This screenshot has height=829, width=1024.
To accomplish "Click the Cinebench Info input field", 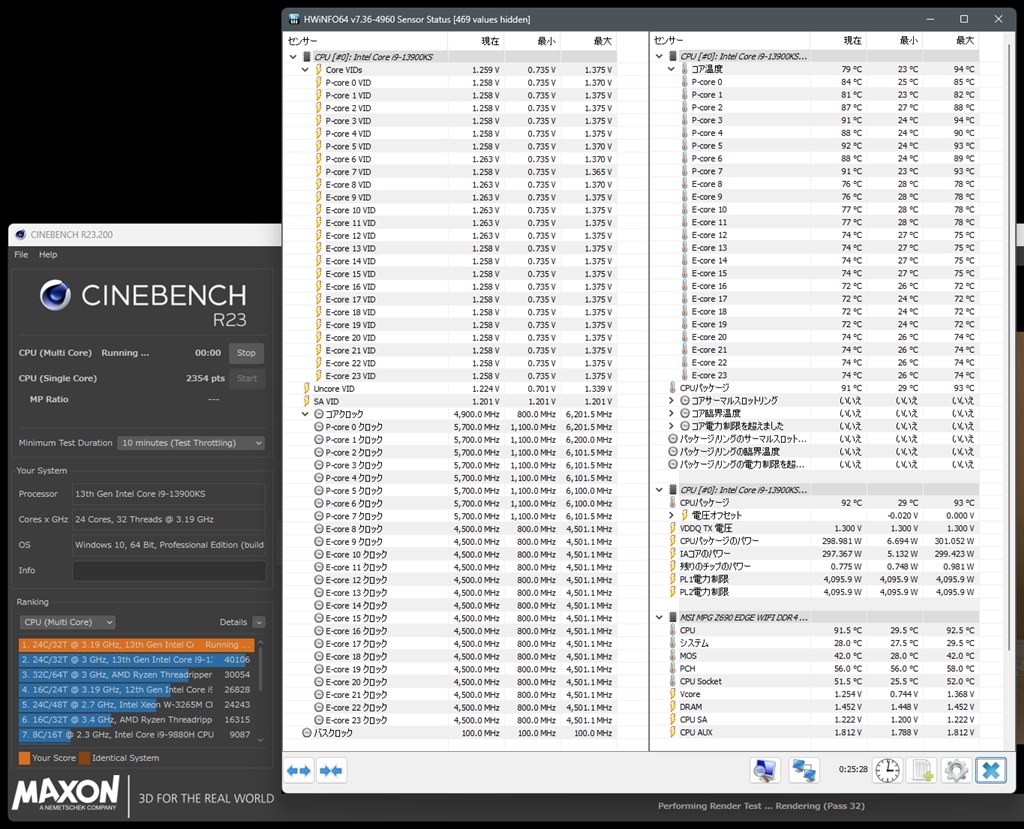I will [168, 570].
